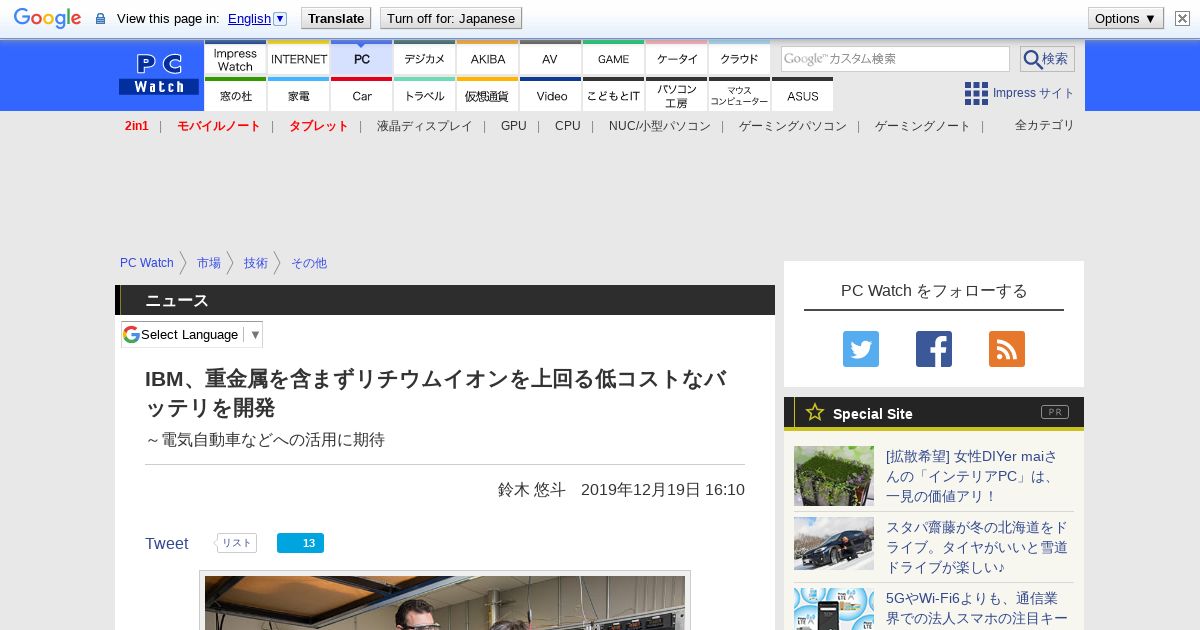Viewport: 1200px width, 630px height.
Task: Click the Translate button
Action: coord(336,18)
